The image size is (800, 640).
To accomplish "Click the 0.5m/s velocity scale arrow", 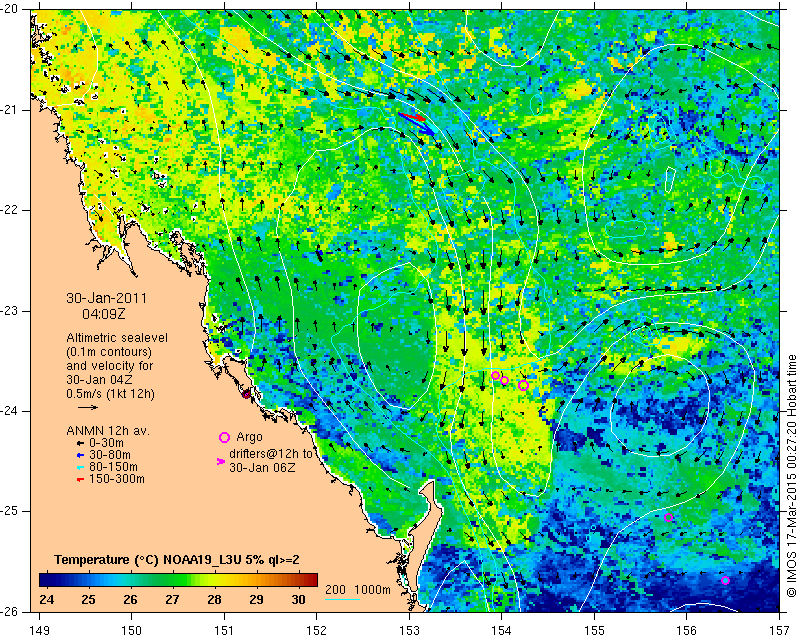I will coord(88,407).
